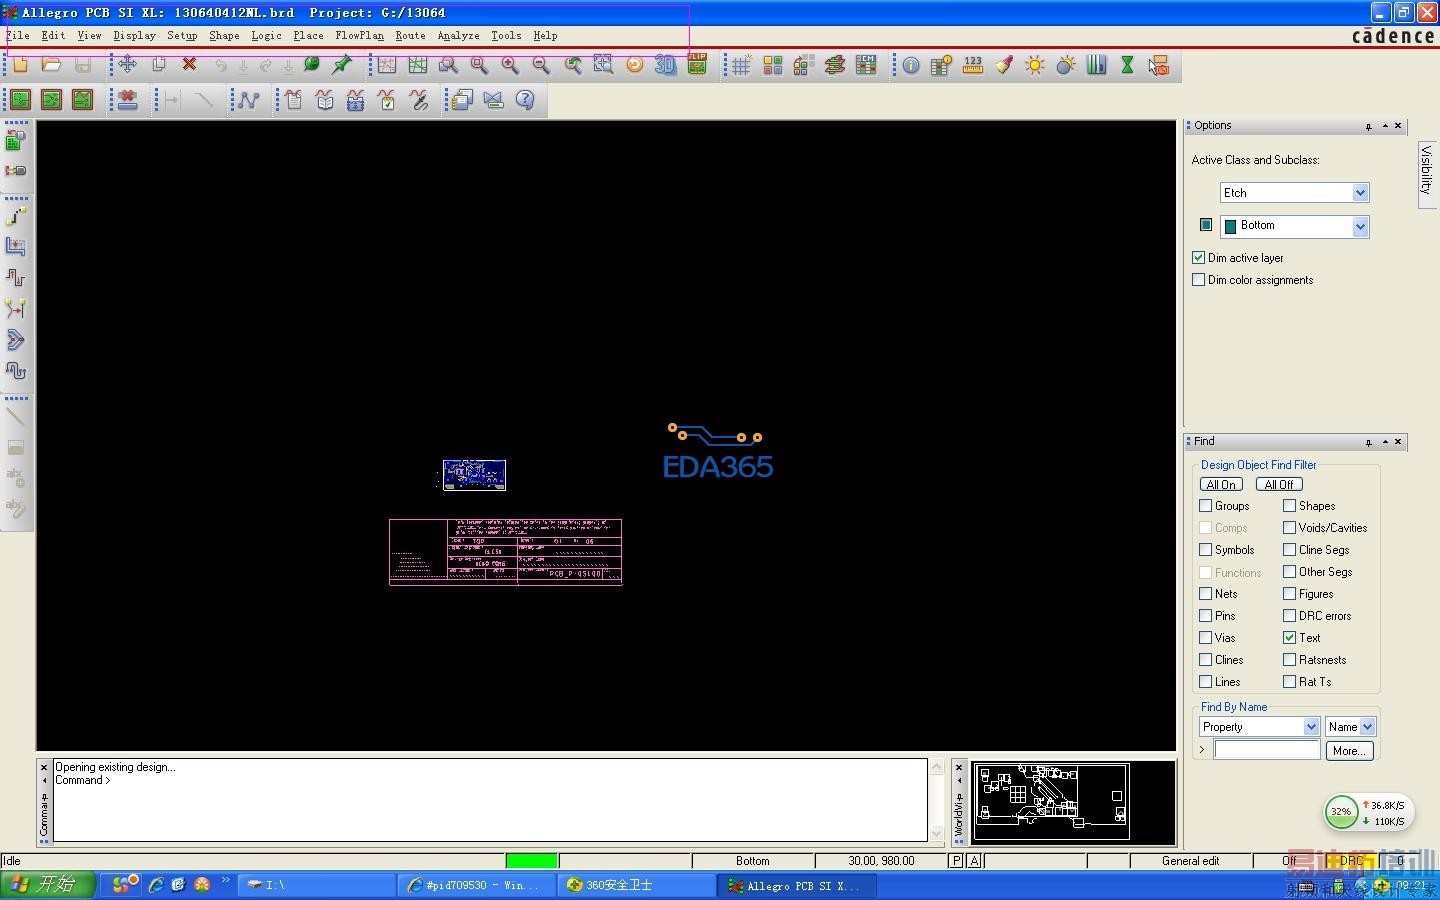Check the Shapes find filter
Viewport: 1440px width, 900px height.
1290,506
